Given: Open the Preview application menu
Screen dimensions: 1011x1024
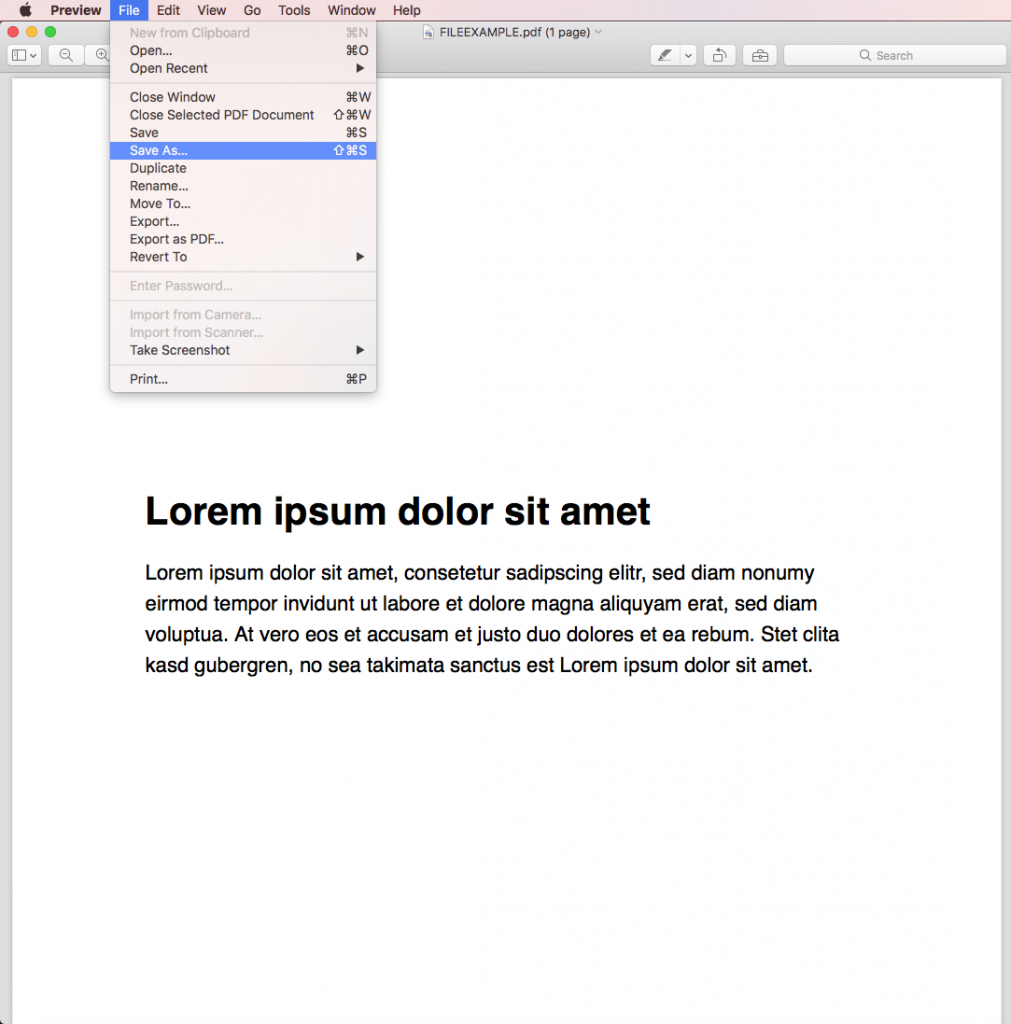Looking at the screenshot, I should click(76, 10).
